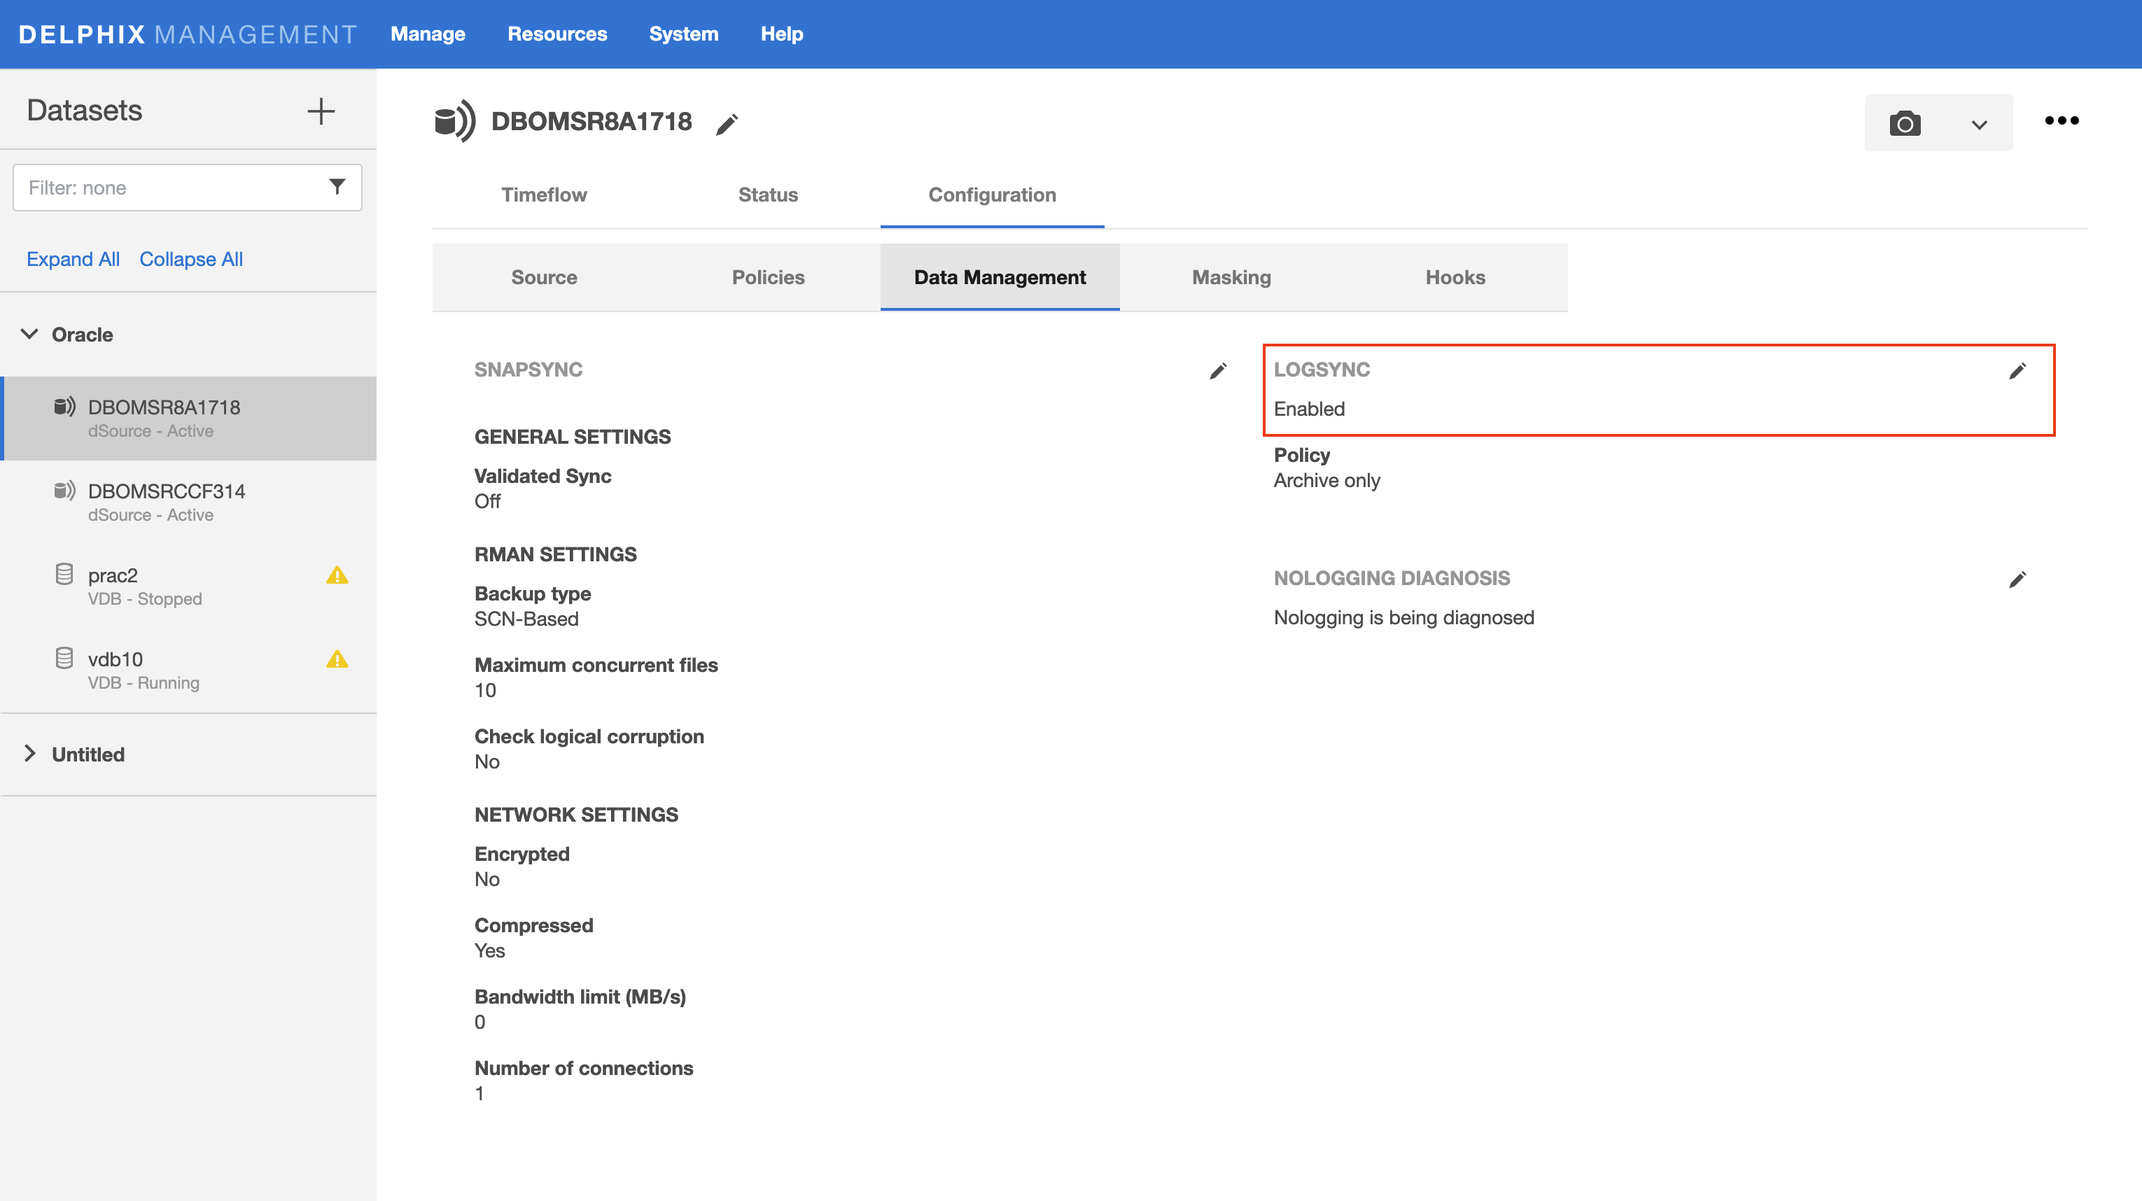2142x1201 pixels.
Task: Collapse the Oracle group
Action: coord(30,334)
